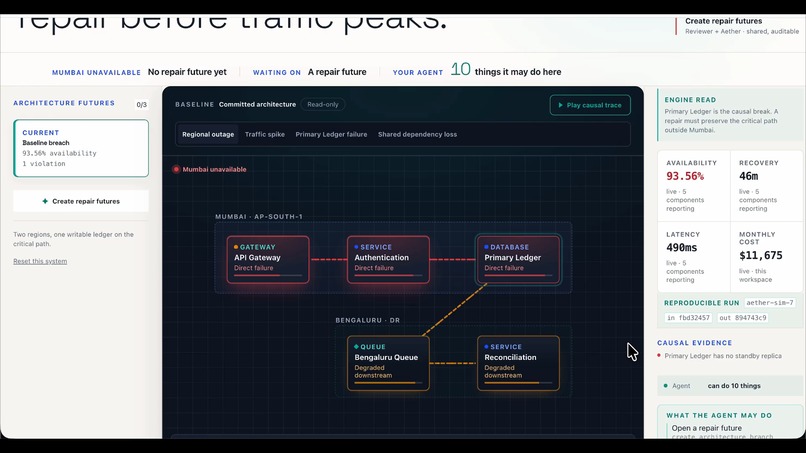Select the Authentication service node
Screen dimensions: 806x453
click(x=388, y=260)
